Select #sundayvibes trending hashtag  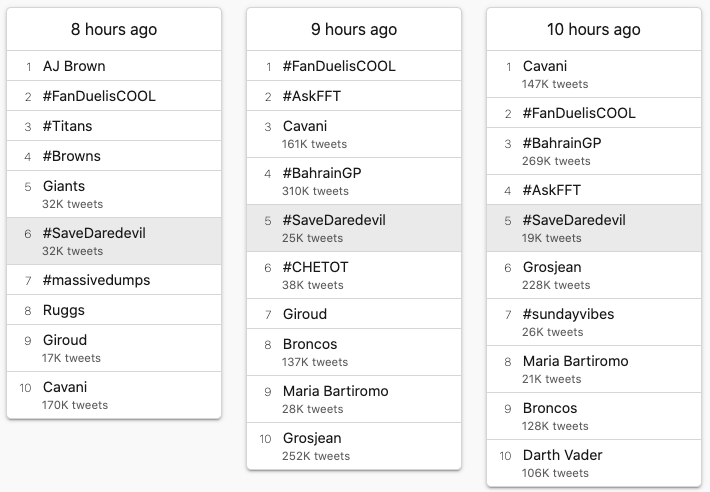(x=594, y=322)
